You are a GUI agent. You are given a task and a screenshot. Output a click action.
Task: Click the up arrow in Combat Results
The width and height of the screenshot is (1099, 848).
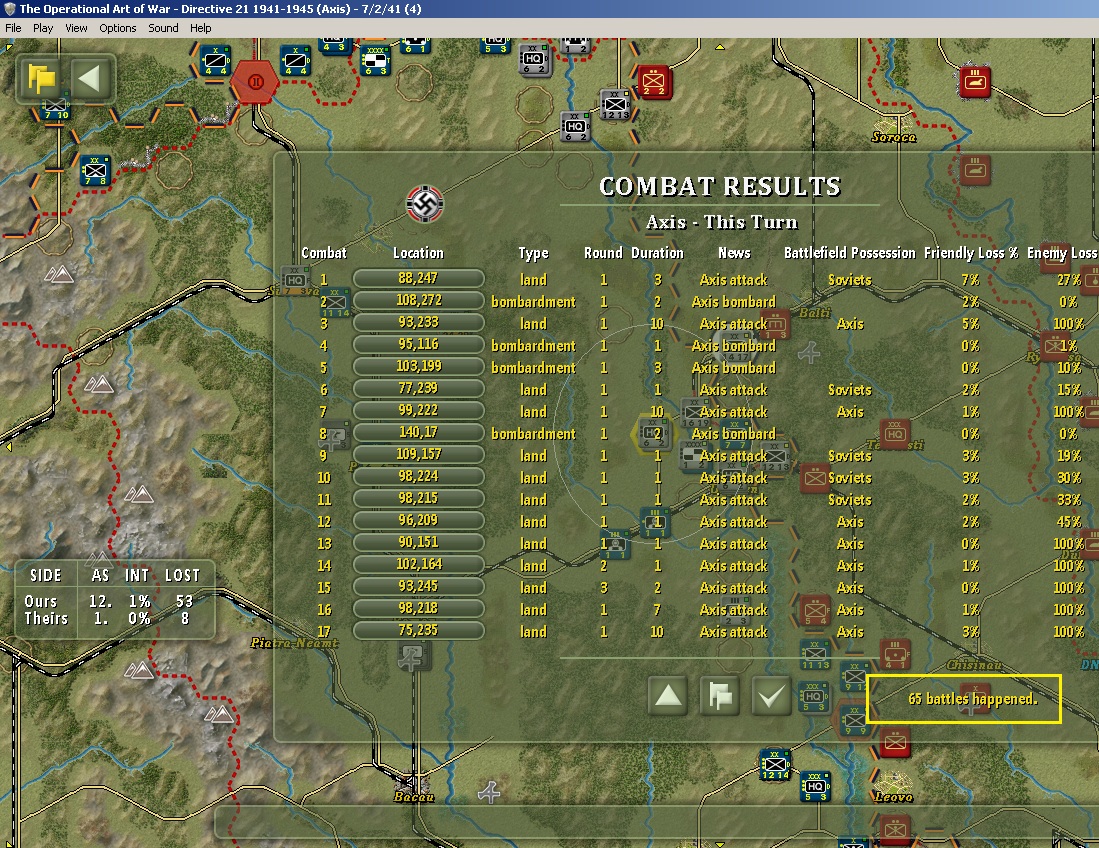pos(667,696)
